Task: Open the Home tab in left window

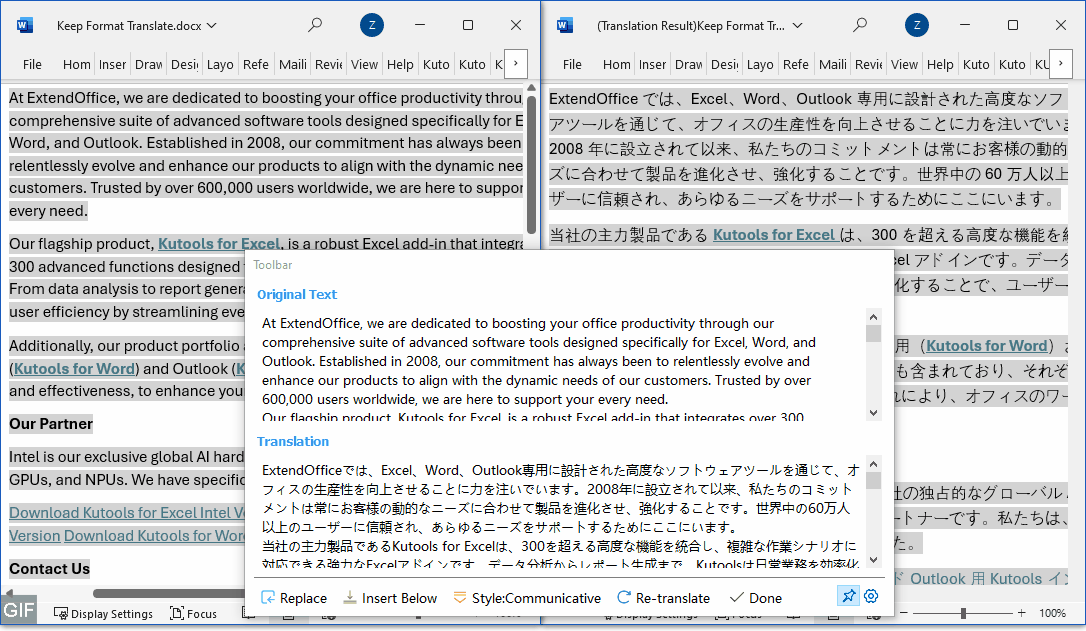Action: 76,64
